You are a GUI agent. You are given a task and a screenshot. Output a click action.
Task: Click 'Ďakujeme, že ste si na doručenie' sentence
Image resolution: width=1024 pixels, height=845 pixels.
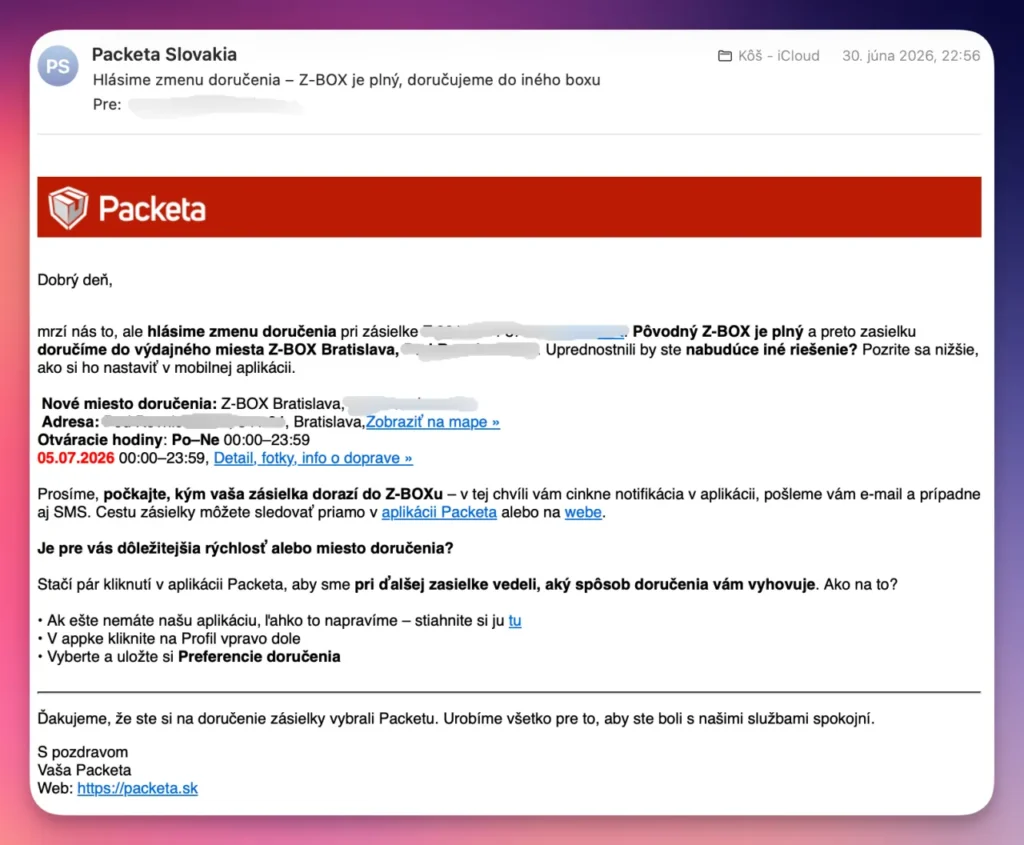(x=456, y=719)
